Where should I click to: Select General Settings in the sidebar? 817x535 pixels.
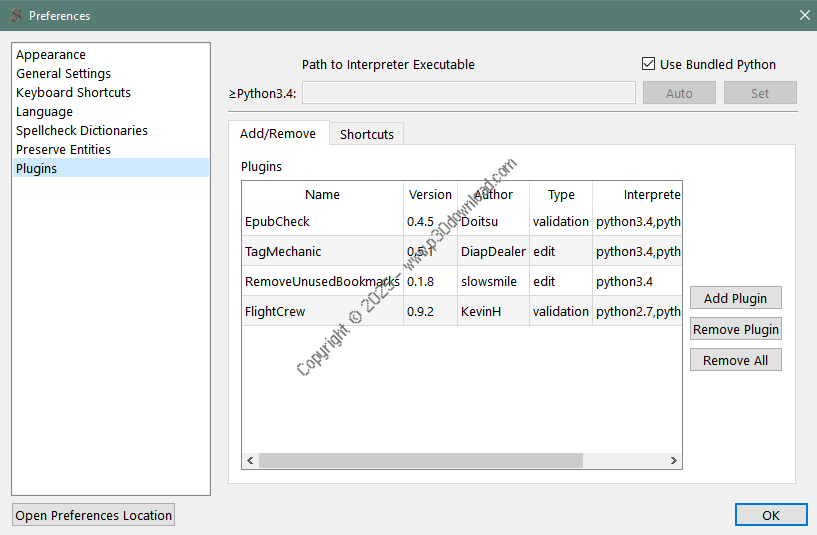tap(63, 74)
